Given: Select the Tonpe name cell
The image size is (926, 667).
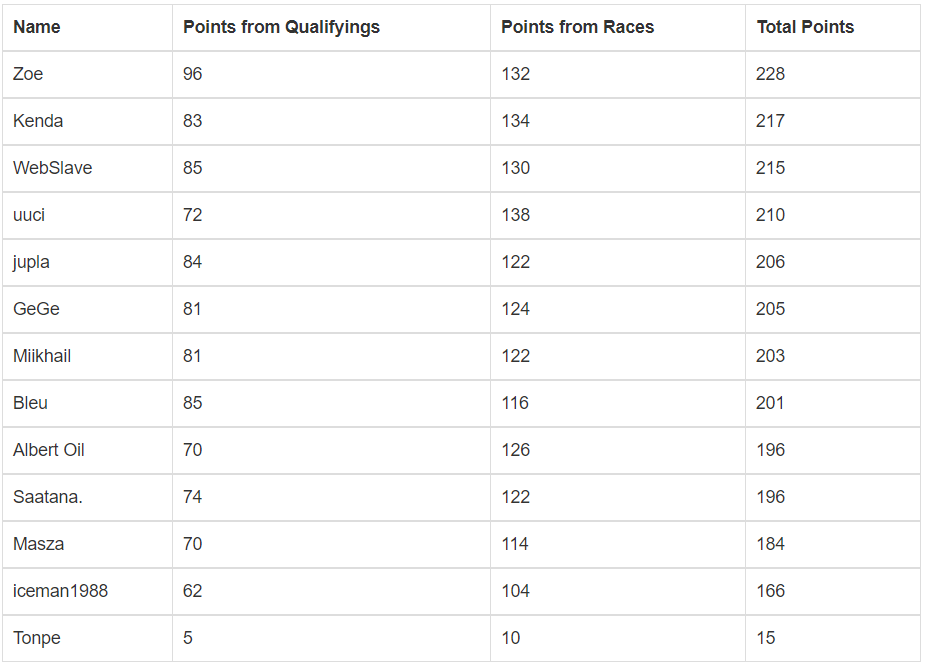Looking at the screenshot, I should pos(37,638).
